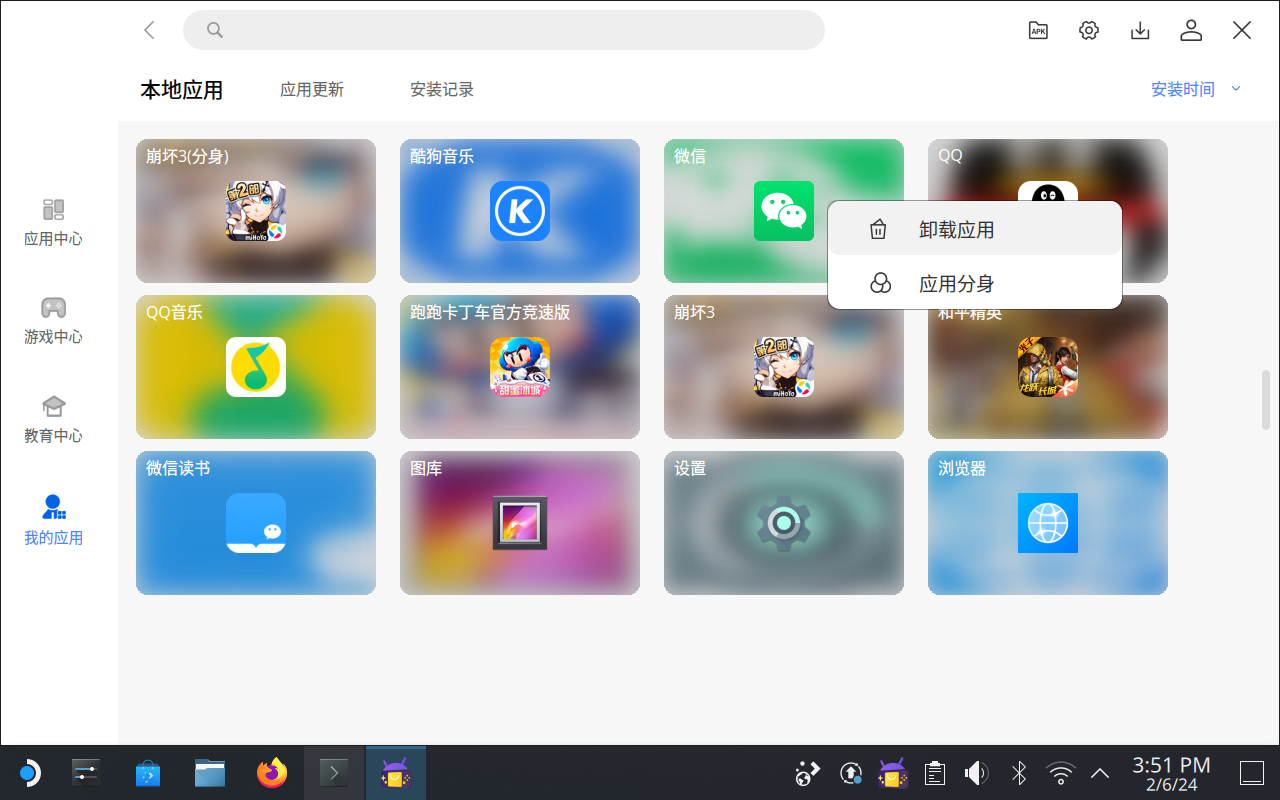Image resolution: width=1280 pixels, height=800 pixels.
Task: Open 应用中心 in the sidebar
Action: pyautogui.click(x=54, y=222)
